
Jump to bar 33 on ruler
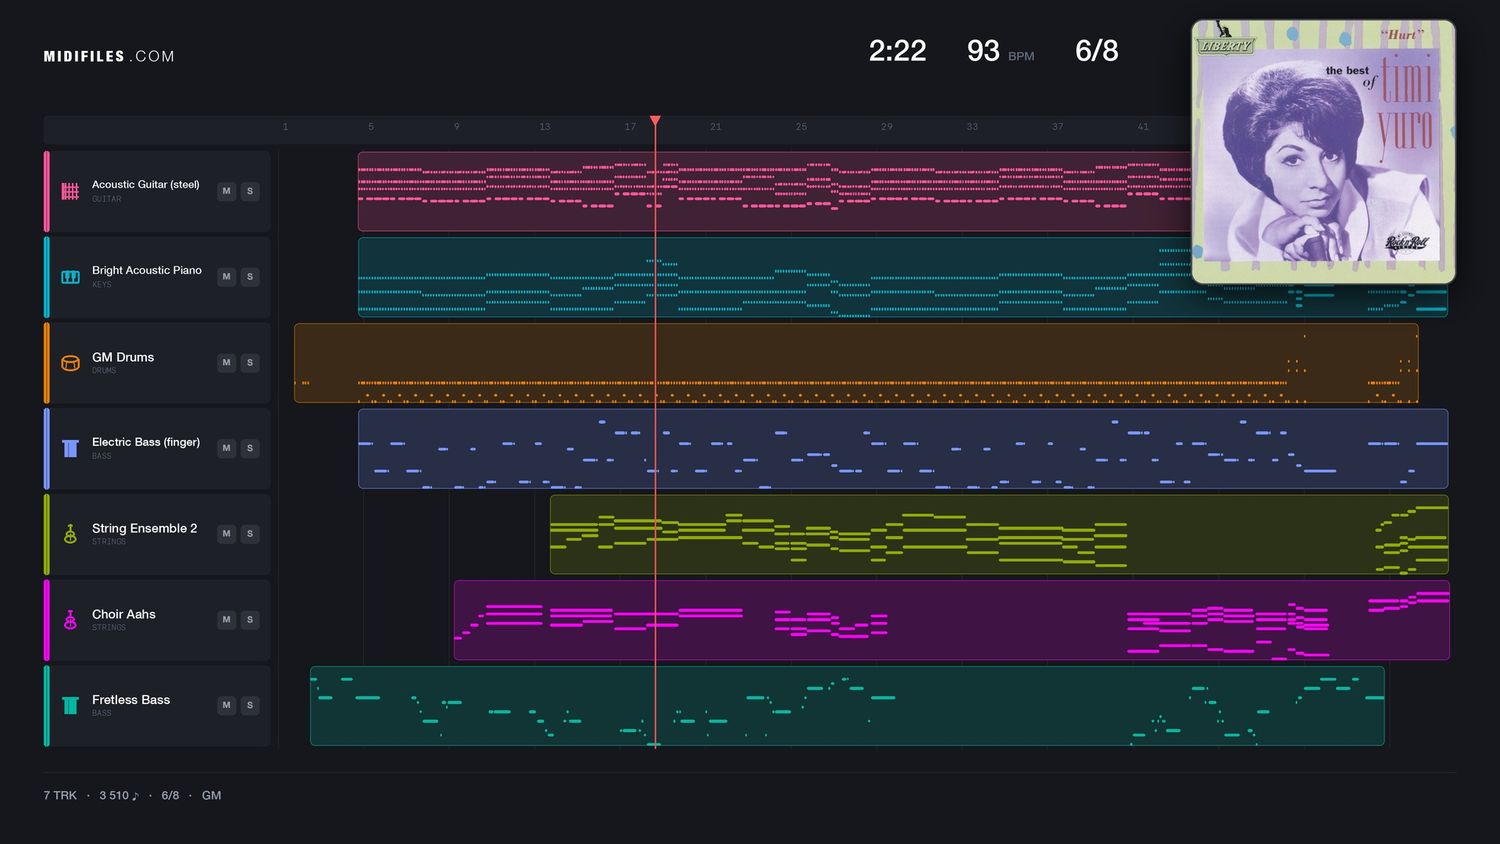[x=972, y=127]
